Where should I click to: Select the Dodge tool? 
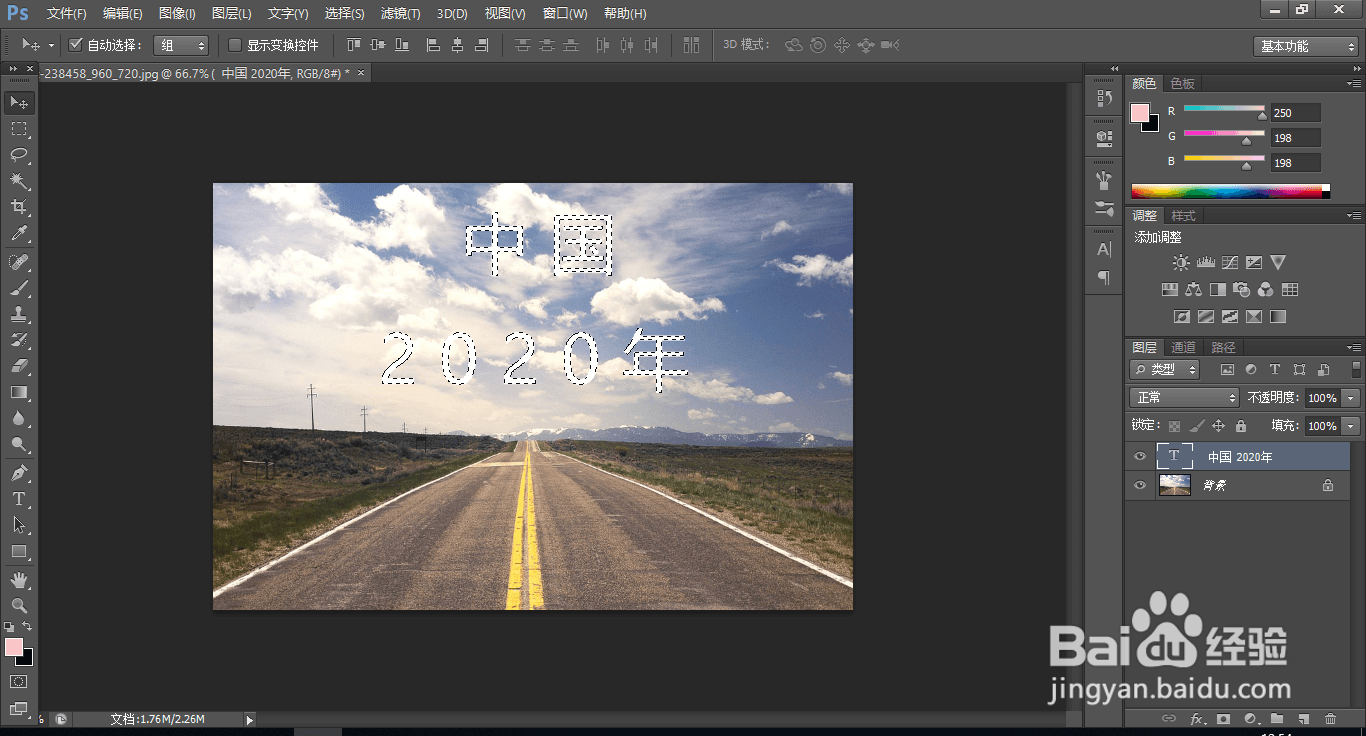click(x=19, y=444)
